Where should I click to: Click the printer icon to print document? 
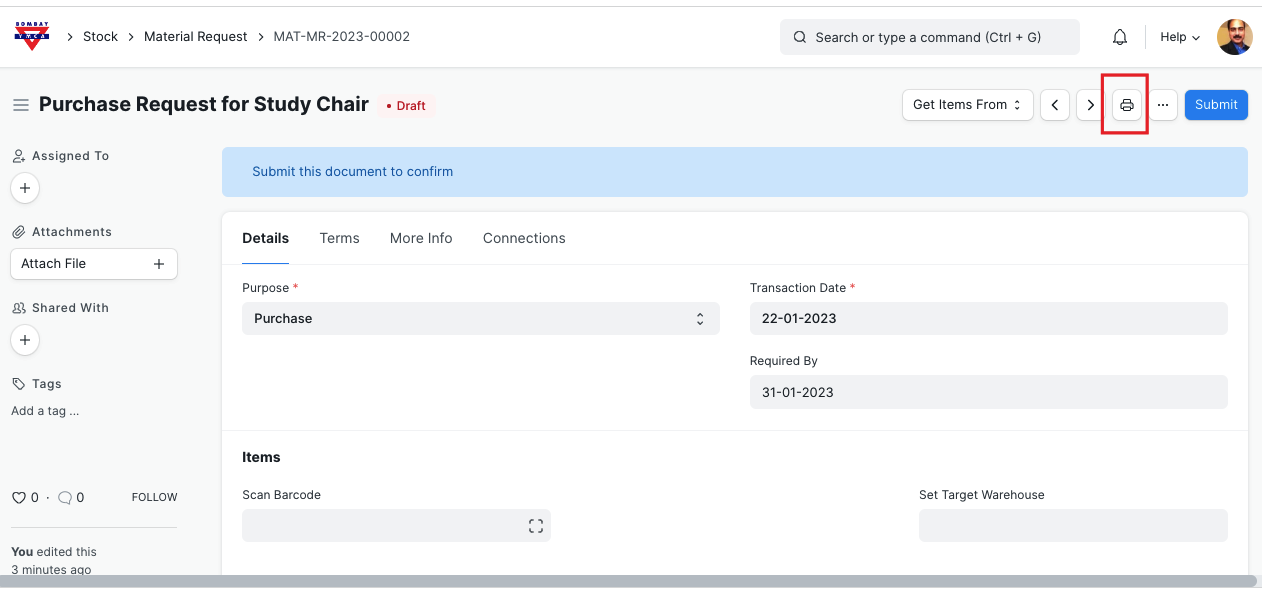1127,105
